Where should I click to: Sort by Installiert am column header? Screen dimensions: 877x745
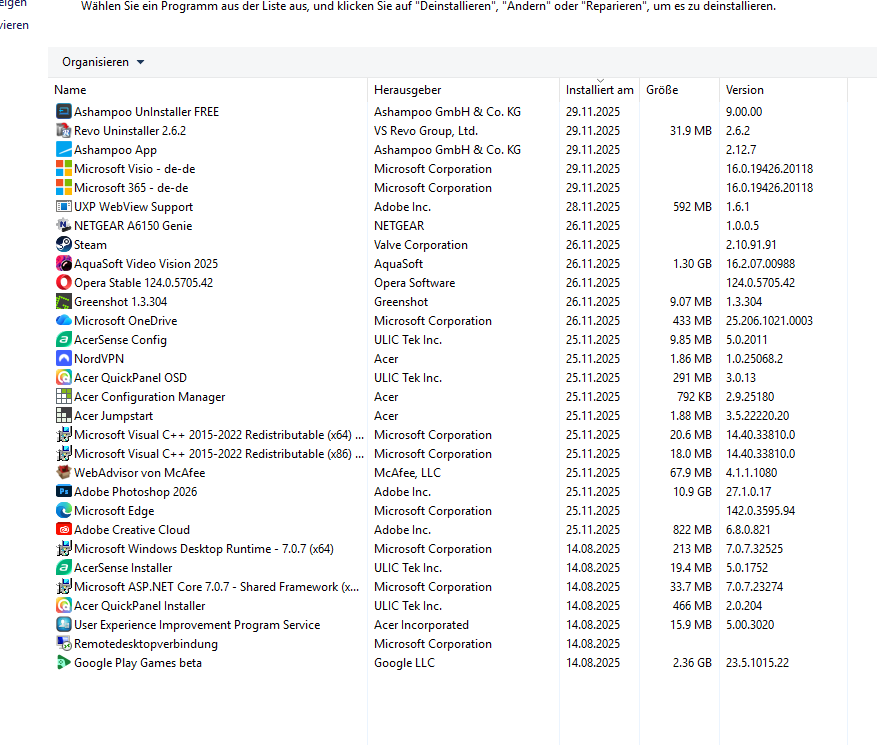tap(600, 89)
